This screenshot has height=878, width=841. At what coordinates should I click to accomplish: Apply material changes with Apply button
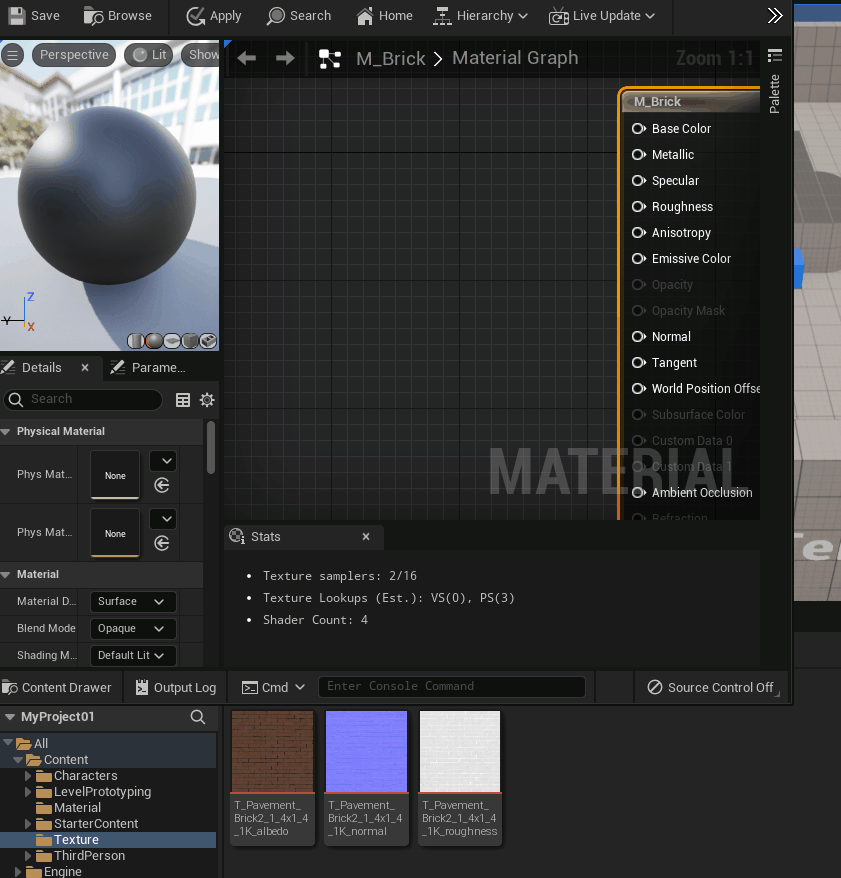point(214,16)
